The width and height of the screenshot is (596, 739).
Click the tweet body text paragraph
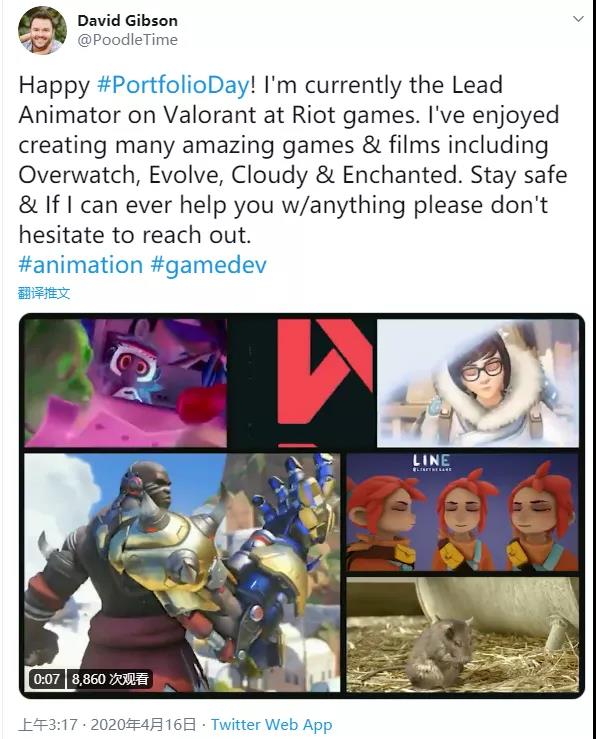tap(293, 160)
